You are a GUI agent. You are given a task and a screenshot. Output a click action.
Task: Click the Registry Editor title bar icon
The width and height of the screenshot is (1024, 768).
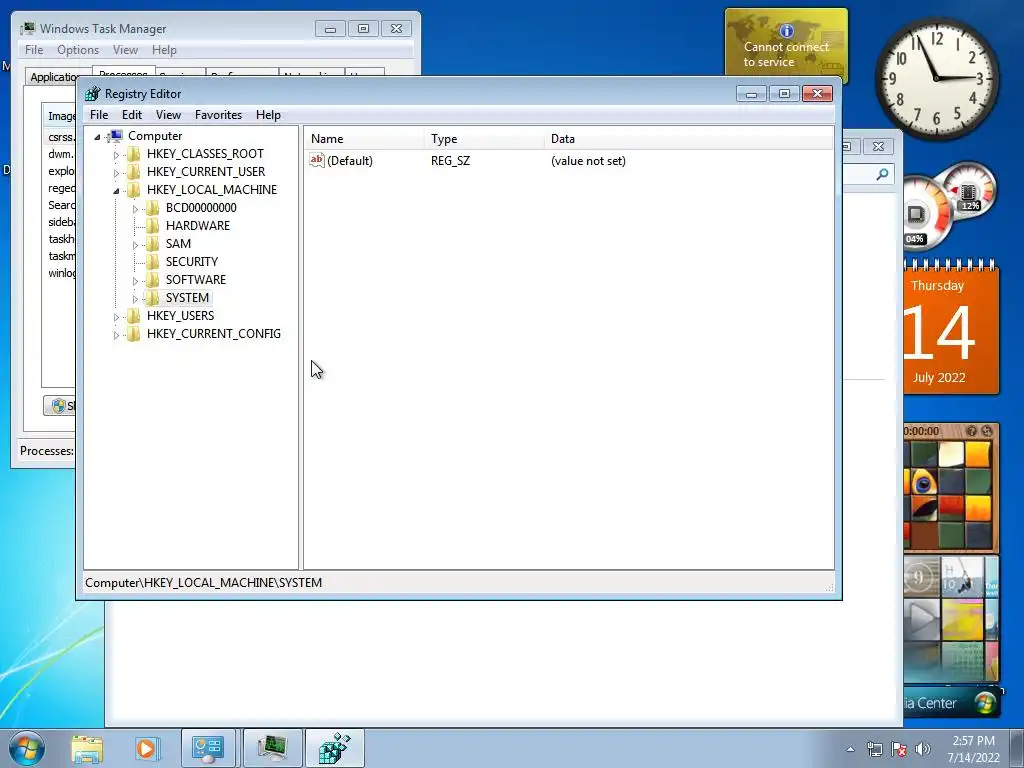click(93, 93)
